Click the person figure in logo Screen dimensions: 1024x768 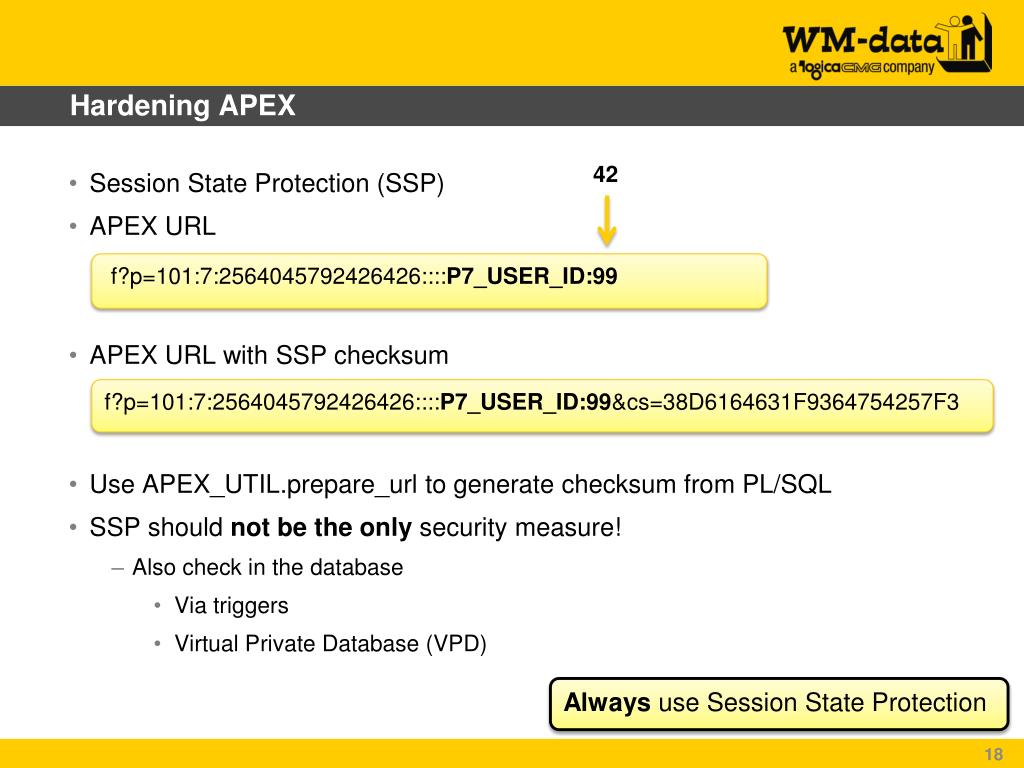pos(967,39)
